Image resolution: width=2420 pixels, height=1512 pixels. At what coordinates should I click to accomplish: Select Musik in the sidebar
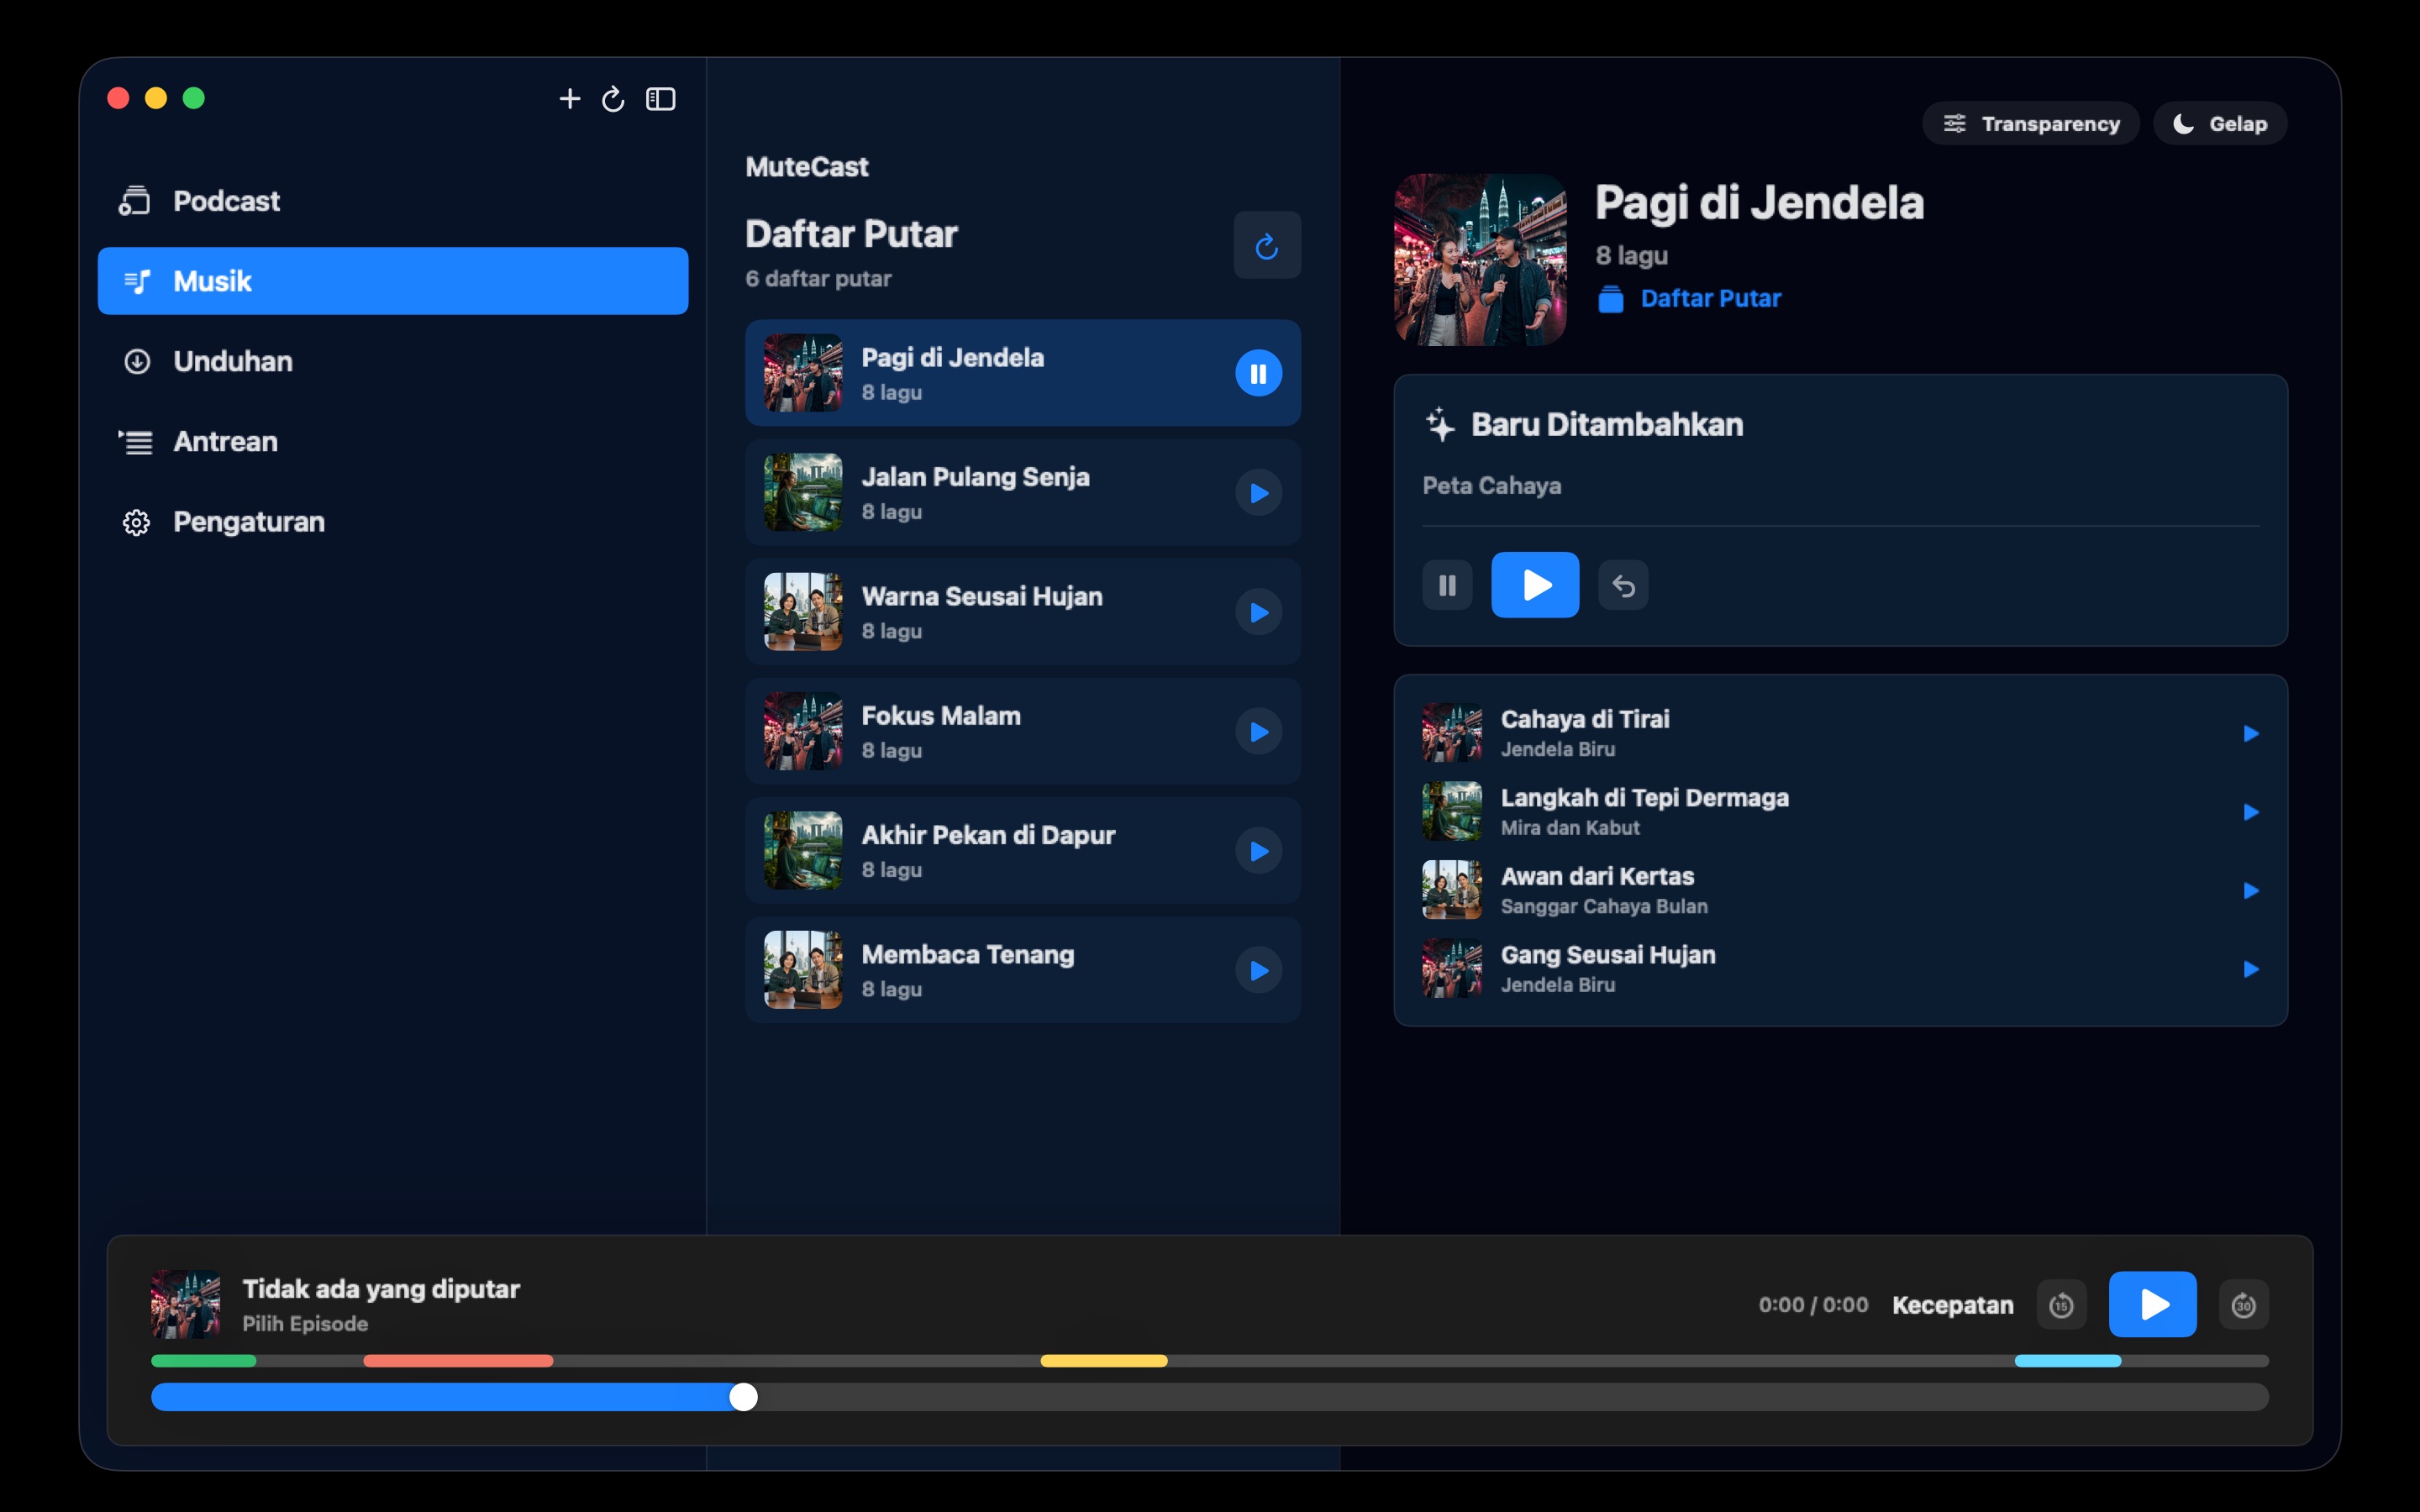[393, 281]
